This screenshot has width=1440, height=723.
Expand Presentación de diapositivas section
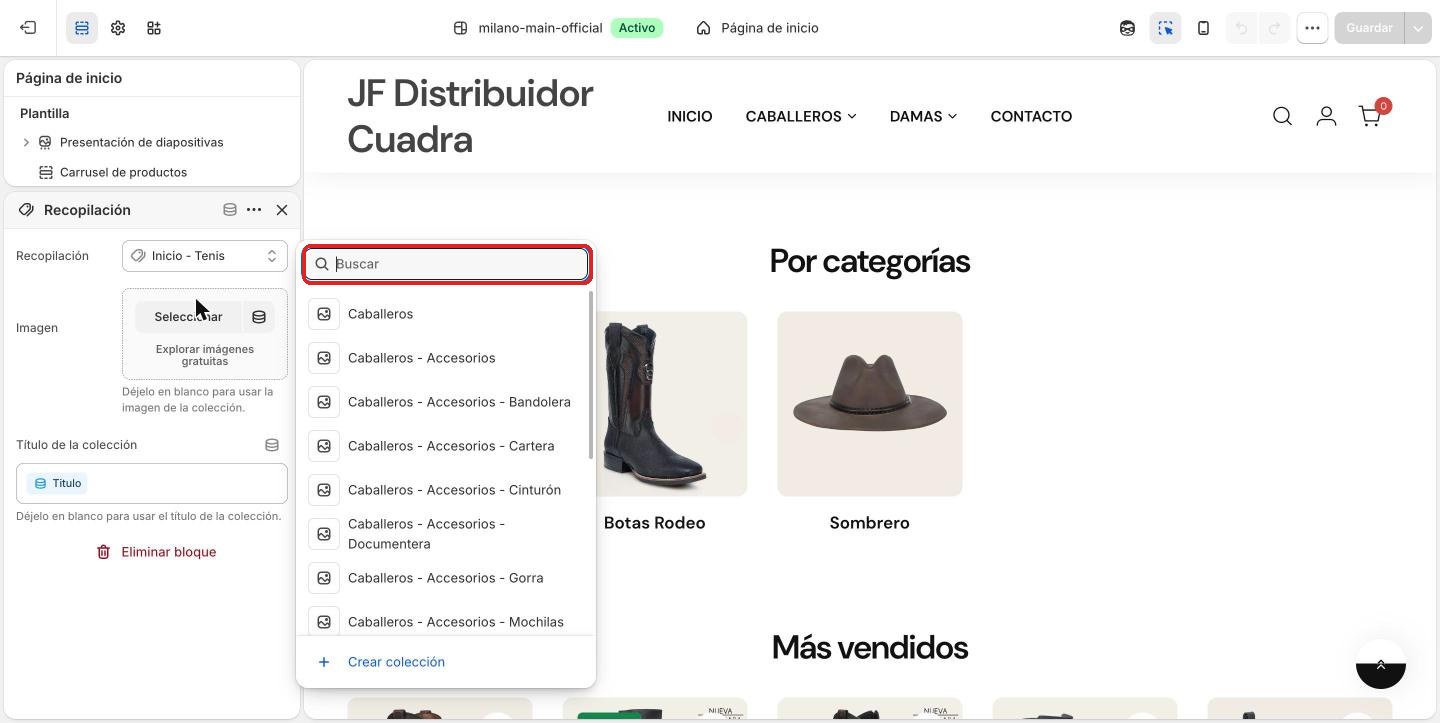(x=26, y=142)
